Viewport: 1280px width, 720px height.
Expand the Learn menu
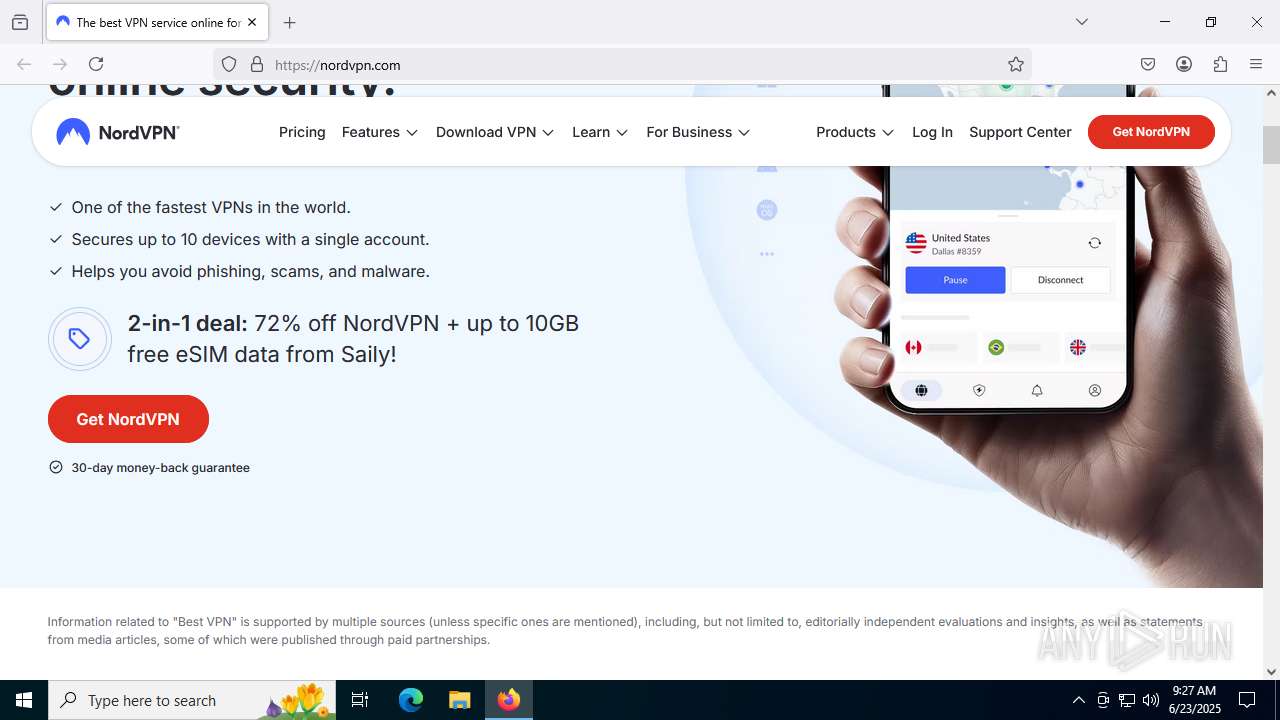click(x=600, y=132)
